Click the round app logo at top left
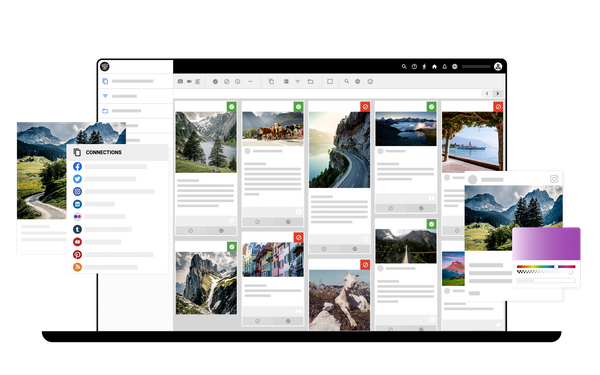 click(105, 67)
